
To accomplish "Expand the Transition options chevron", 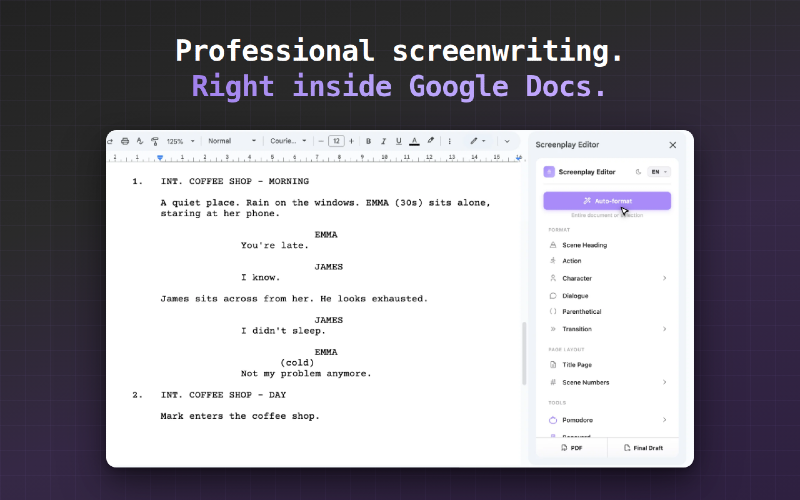I will (x=664, y=329).
